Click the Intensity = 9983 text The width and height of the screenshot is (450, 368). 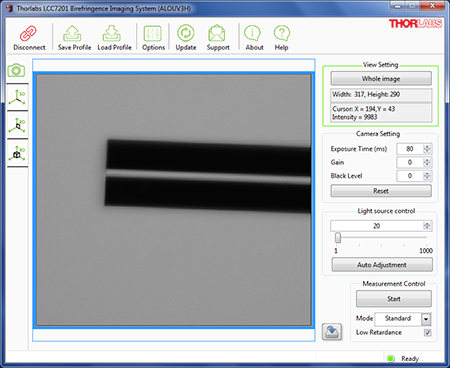click(355, 117)
